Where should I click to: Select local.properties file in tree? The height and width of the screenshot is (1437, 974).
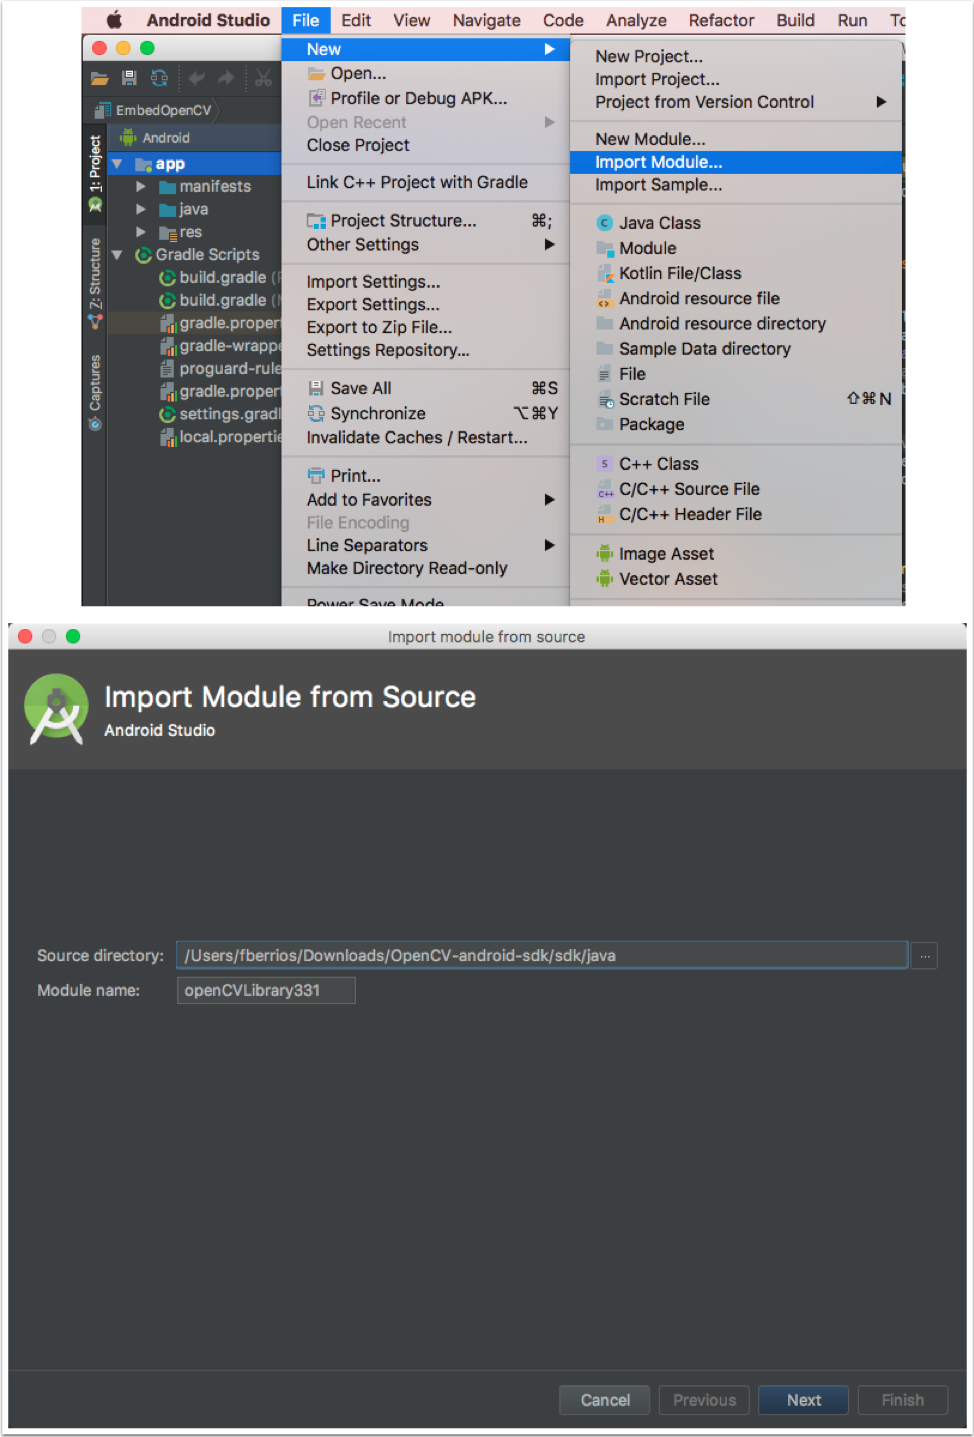(x=220, y=437)
